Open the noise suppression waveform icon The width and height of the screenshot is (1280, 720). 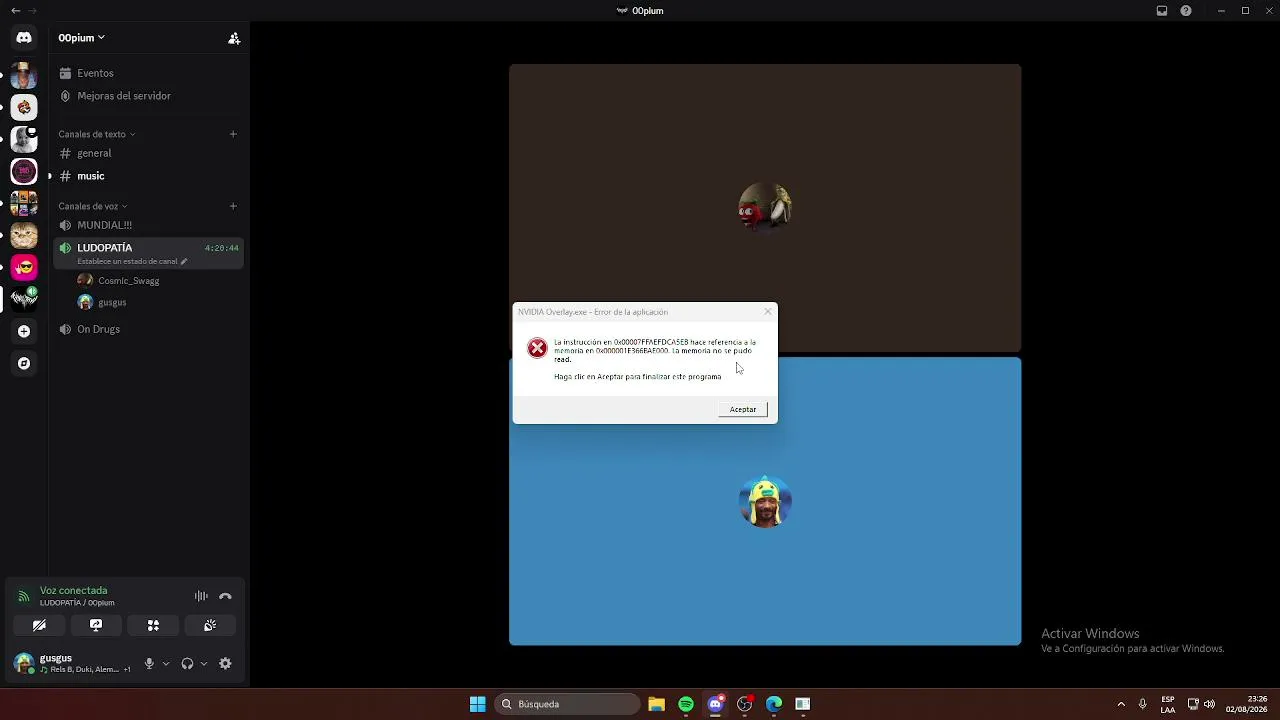201,596
